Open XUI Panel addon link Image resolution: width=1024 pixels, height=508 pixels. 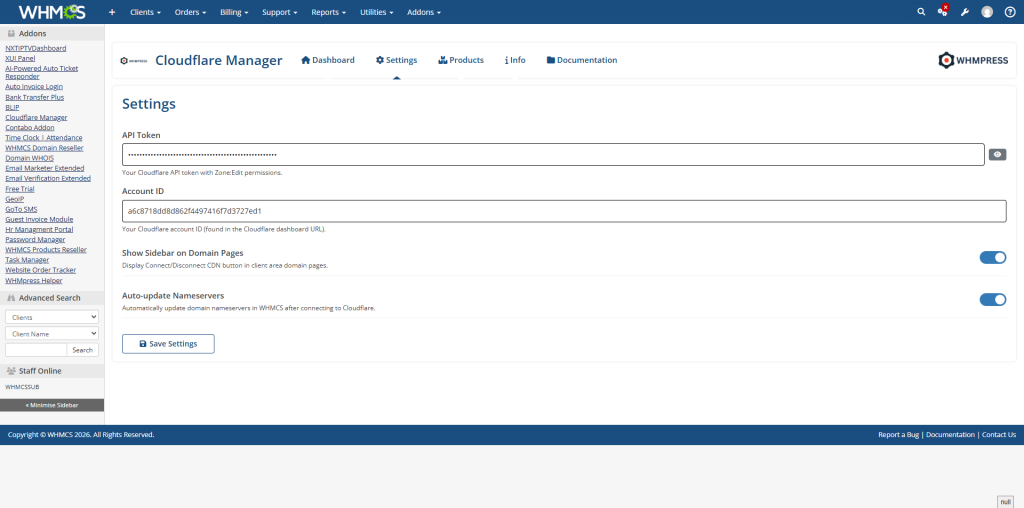tap(20, 58)
